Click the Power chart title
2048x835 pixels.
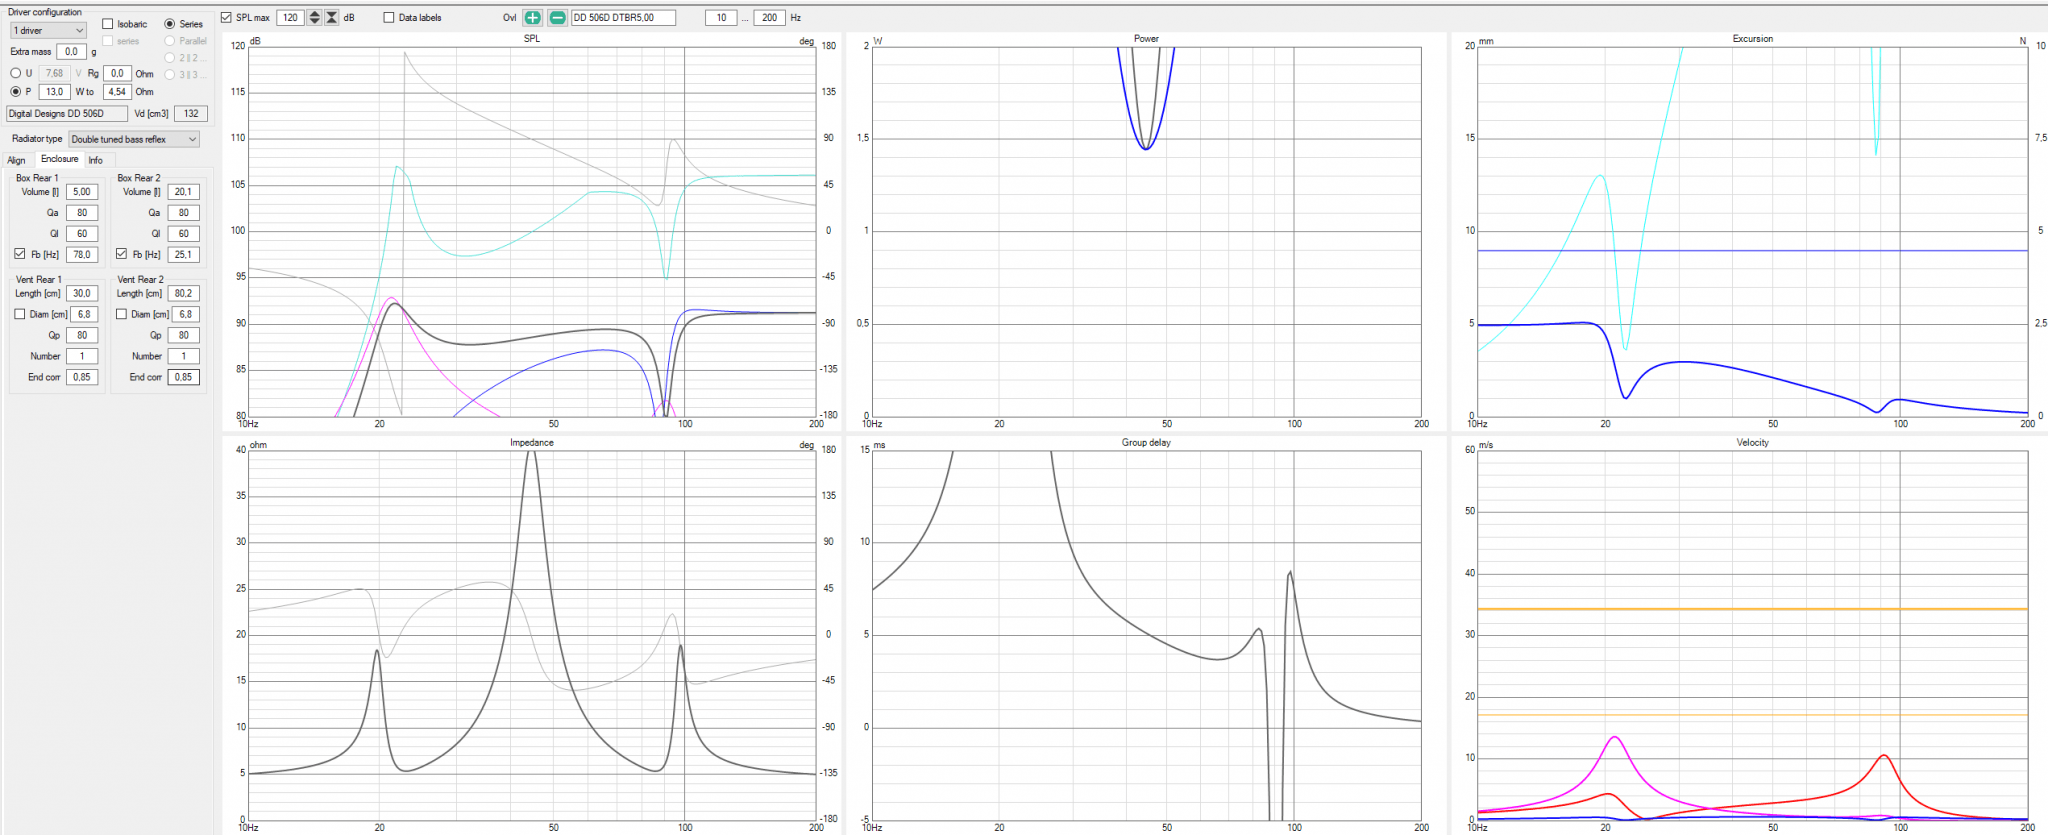[x=1146, y=39]
